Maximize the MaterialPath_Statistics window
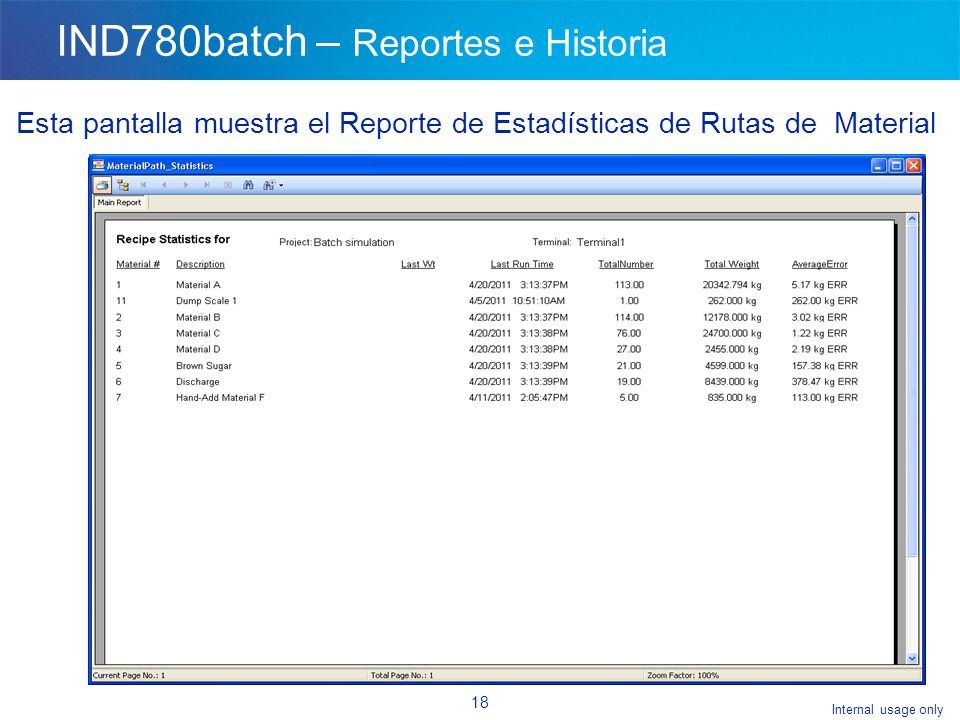The height and width of the screenshot is (720, 960). pos(896,165)
